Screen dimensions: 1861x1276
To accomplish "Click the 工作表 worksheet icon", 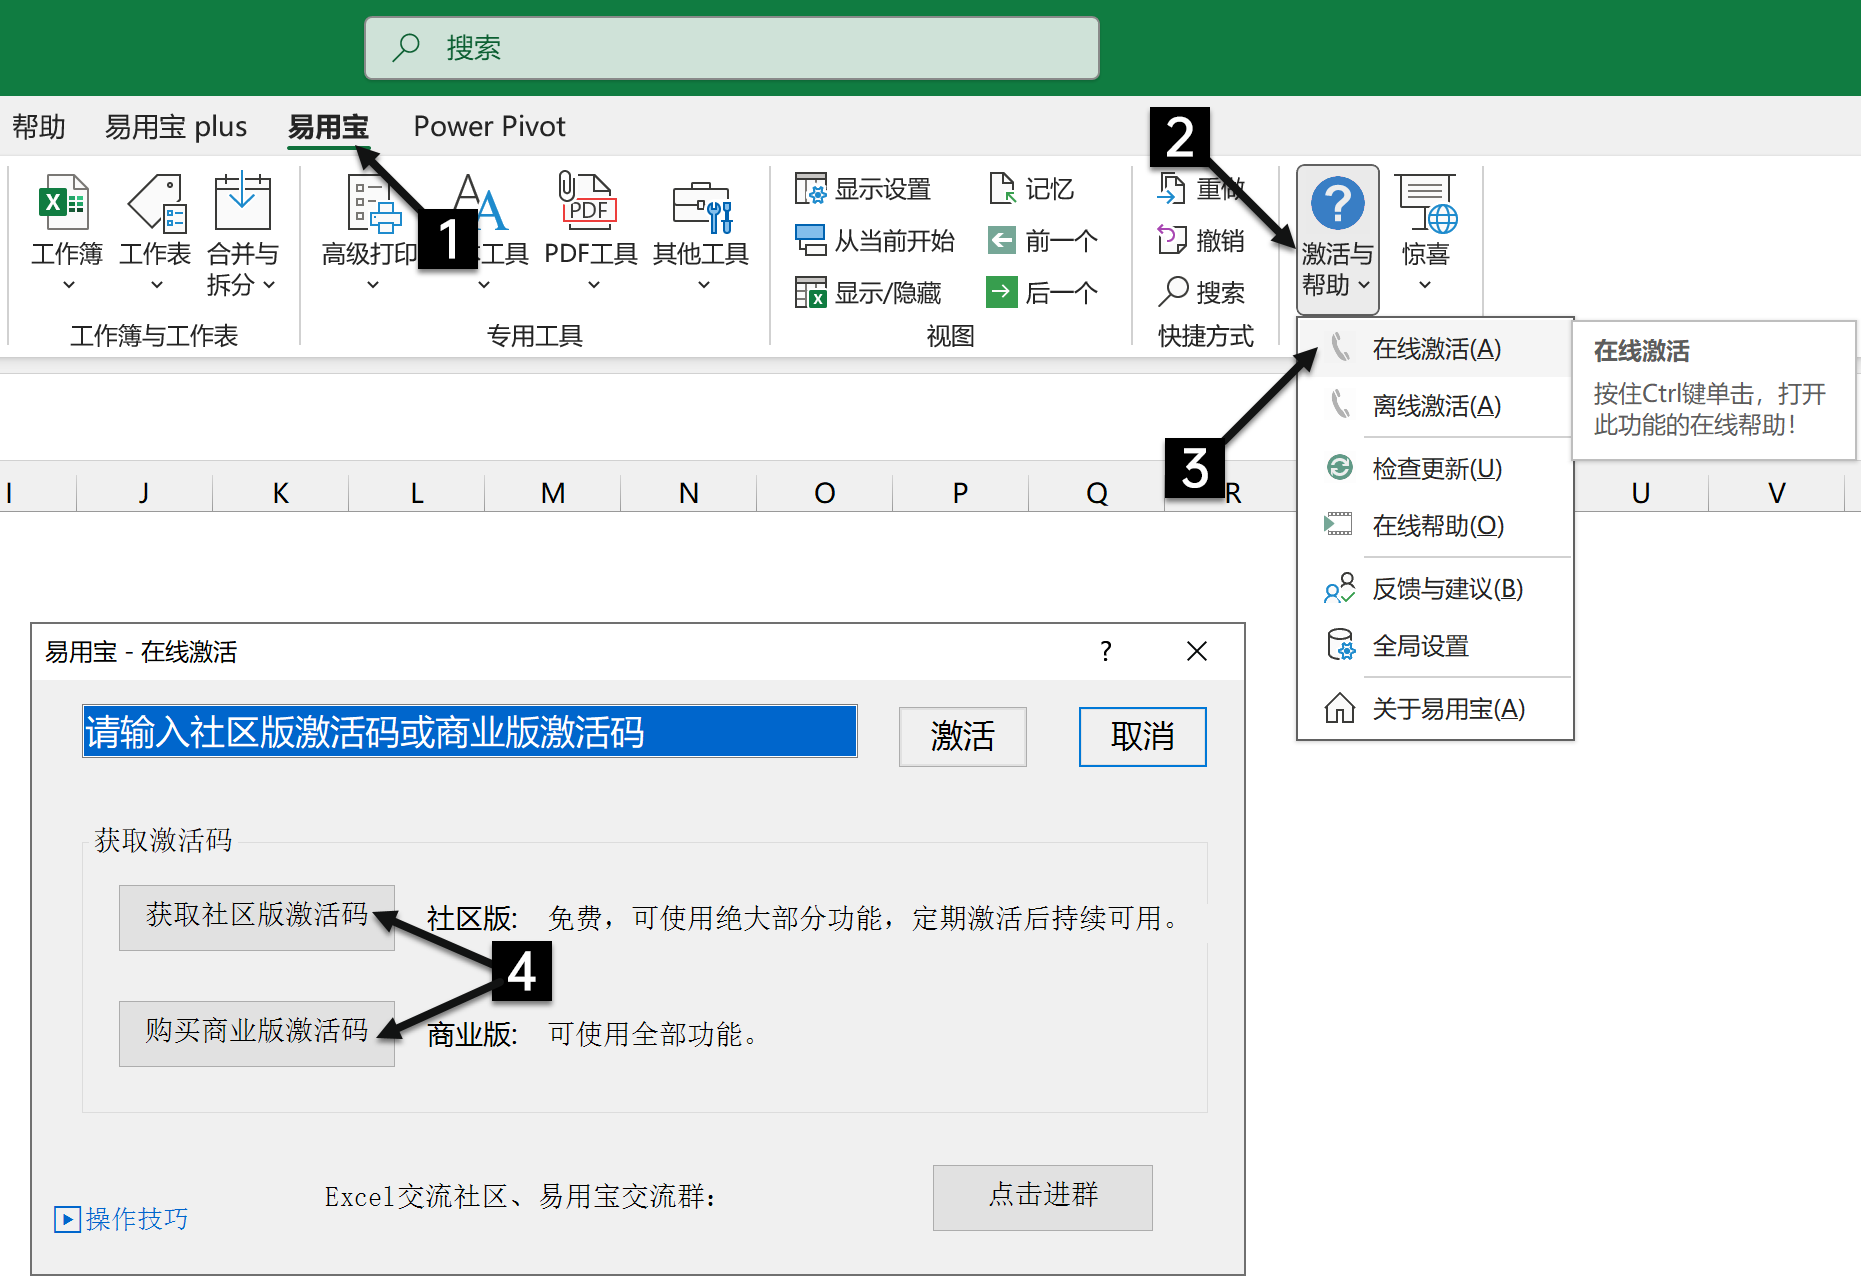I will (156, 203).
